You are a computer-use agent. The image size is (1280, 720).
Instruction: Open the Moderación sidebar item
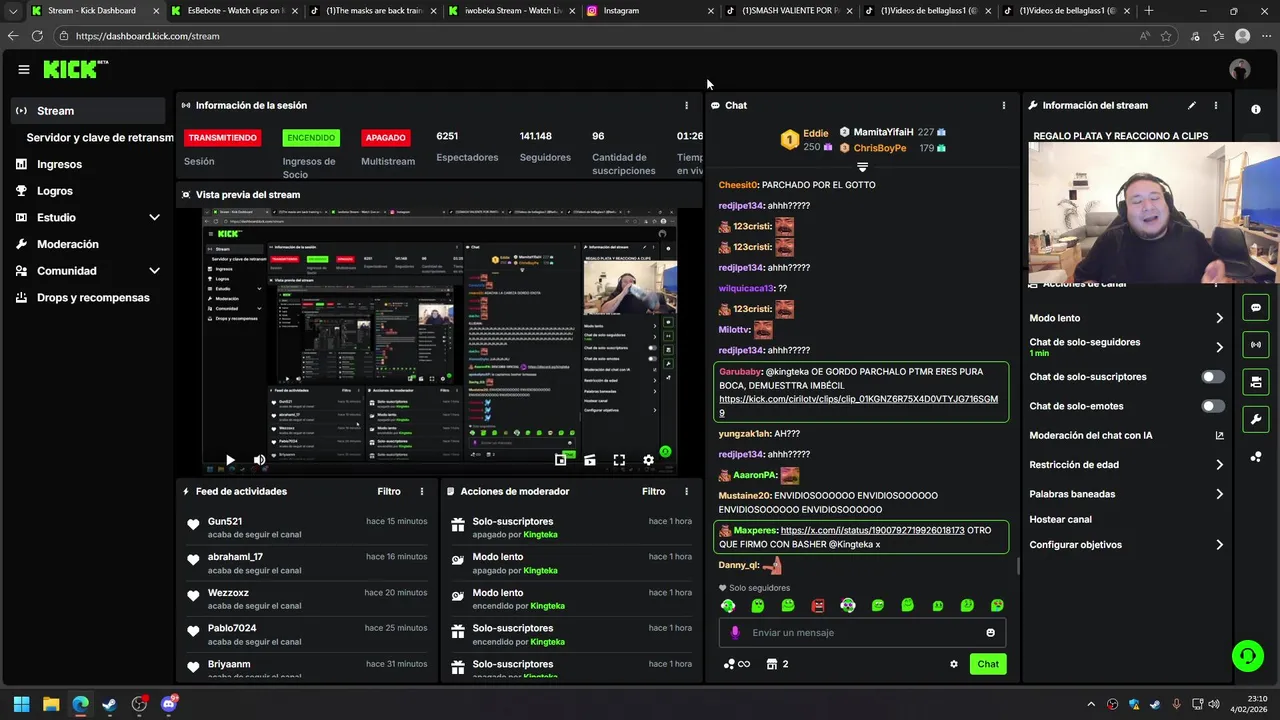pyautogui.click(x=67, y=244)
